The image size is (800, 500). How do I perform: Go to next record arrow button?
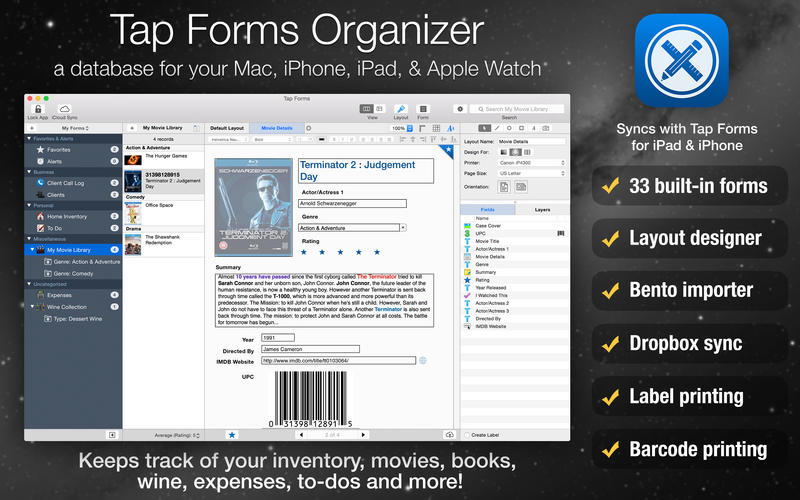coord(362,435)
